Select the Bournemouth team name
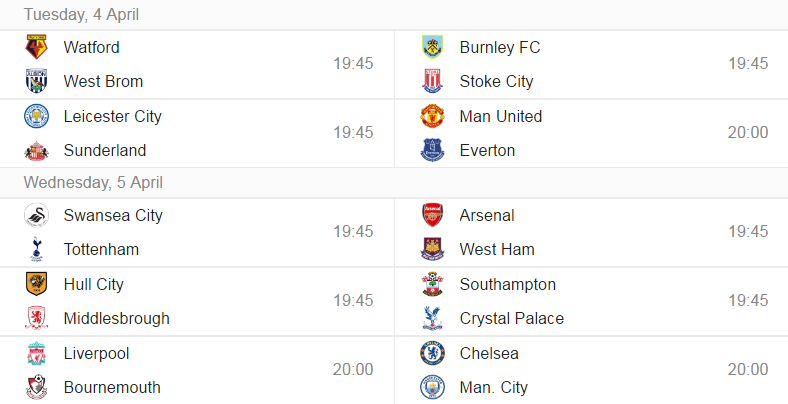 [x=111, y=387]
